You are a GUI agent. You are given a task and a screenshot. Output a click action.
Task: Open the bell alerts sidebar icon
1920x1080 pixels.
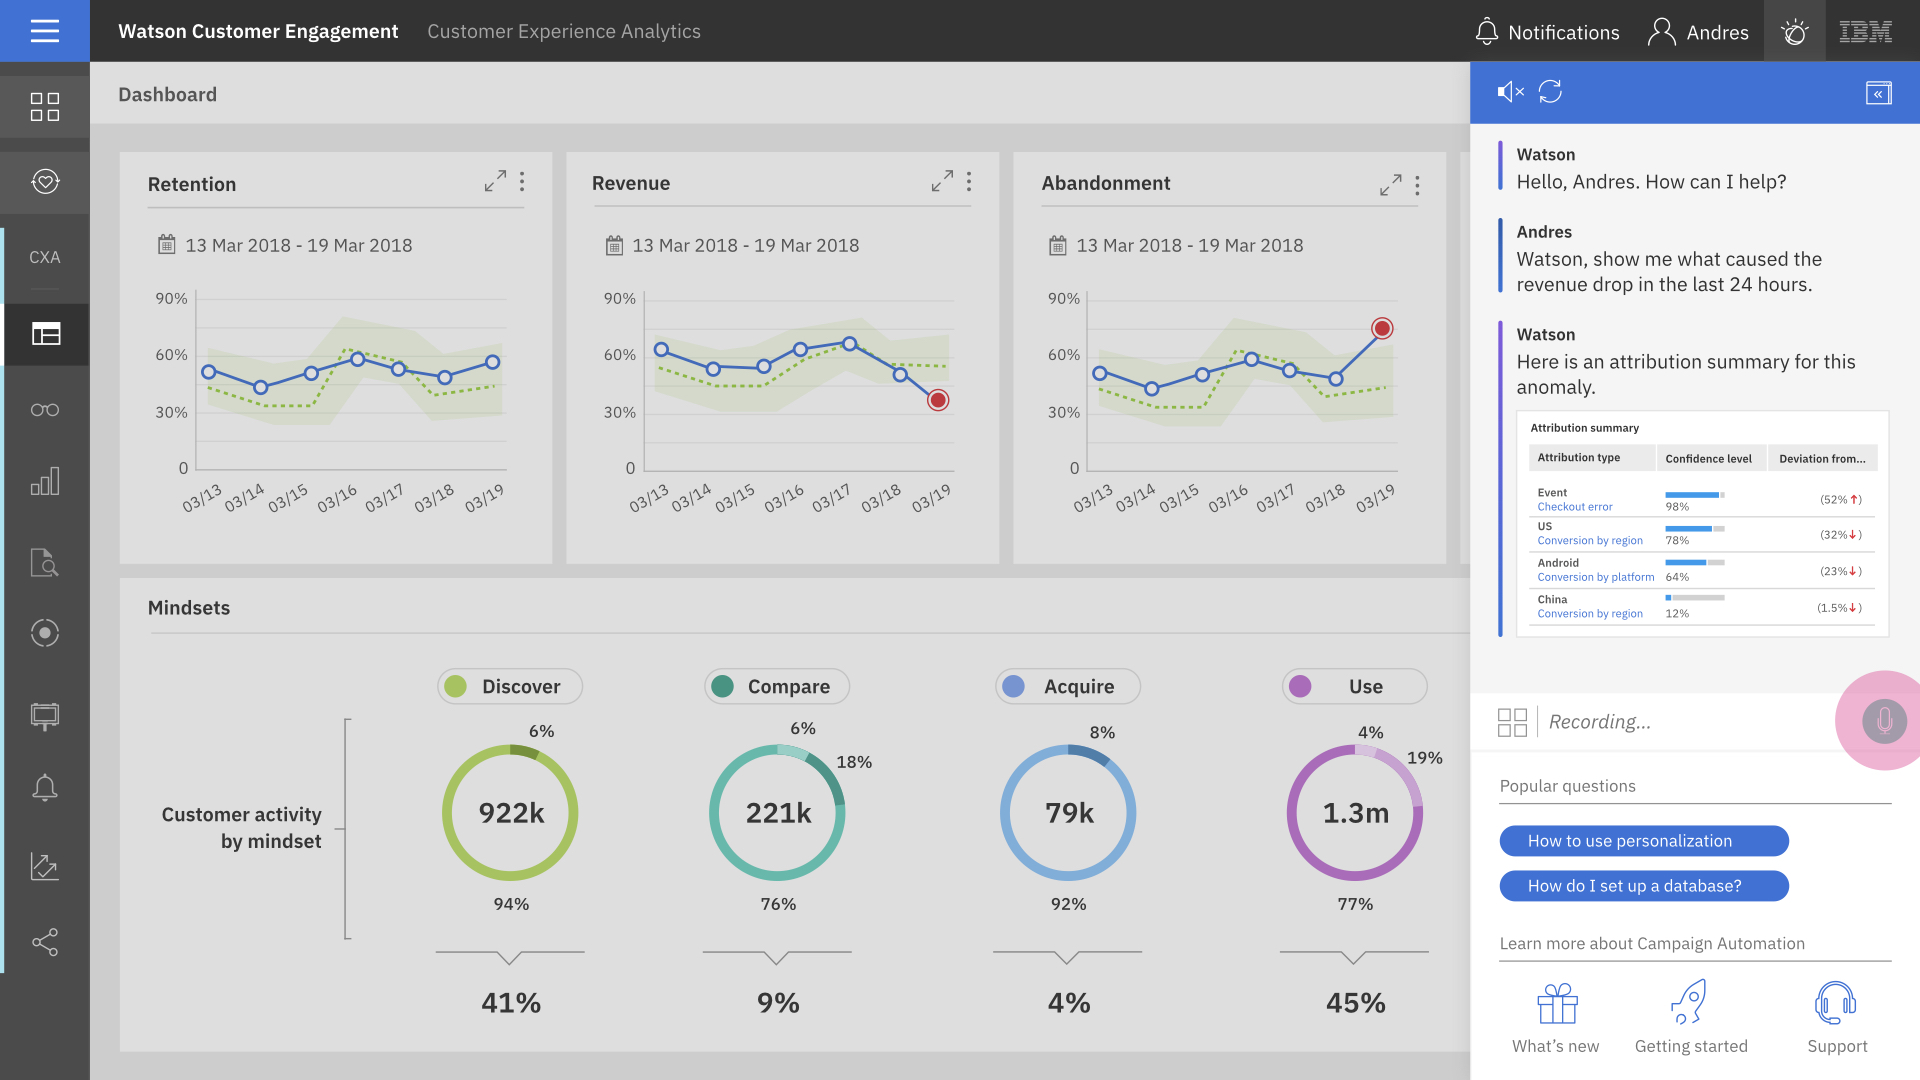point(45,788)
